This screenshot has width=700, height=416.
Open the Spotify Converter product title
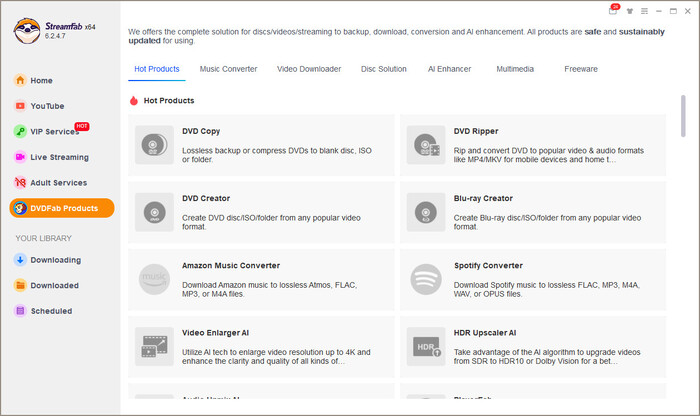click(488, 266)
